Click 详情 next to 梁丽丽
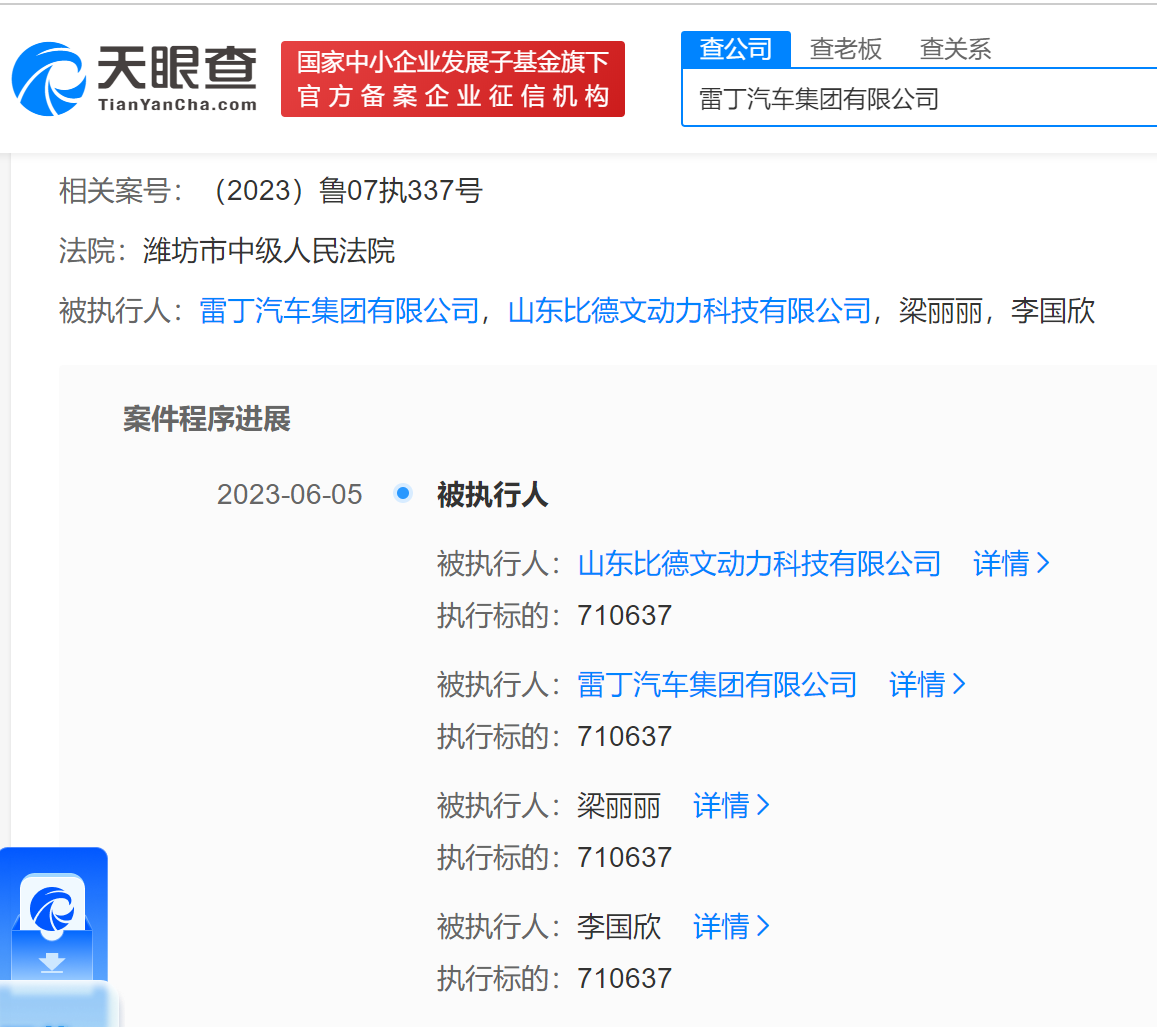 (x=722, y=805)
